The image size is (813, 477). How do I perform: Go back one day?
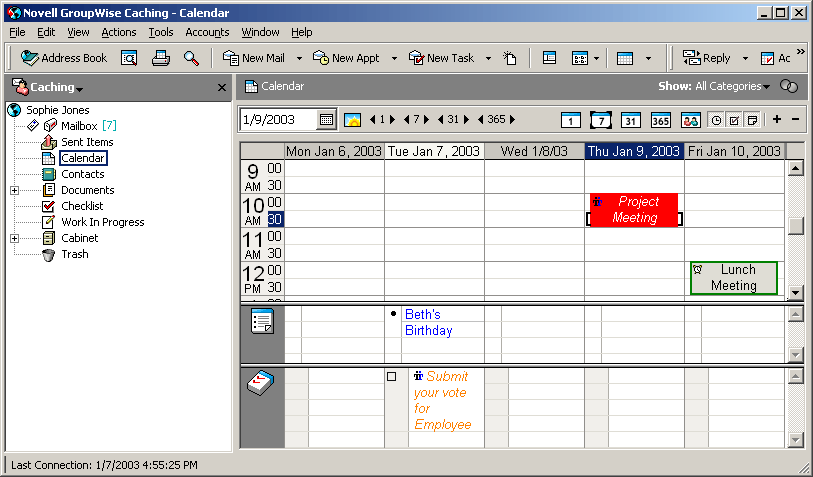372,120
